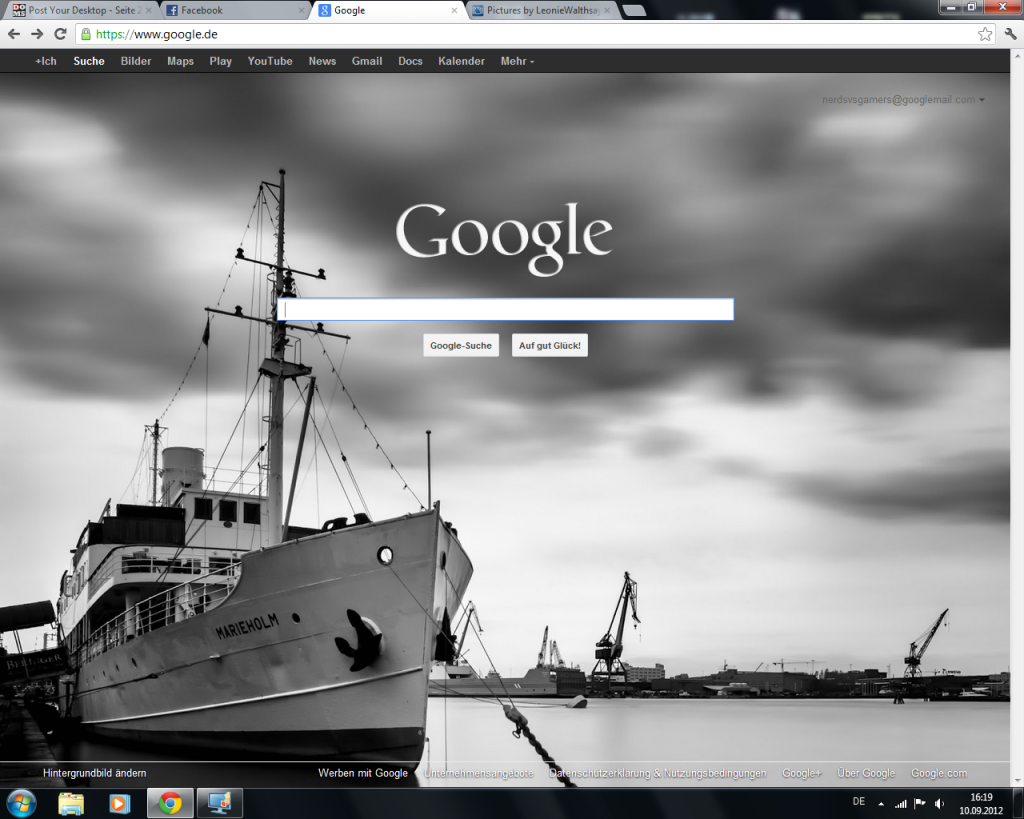Restore down the Chrome window

pos(971,7)
